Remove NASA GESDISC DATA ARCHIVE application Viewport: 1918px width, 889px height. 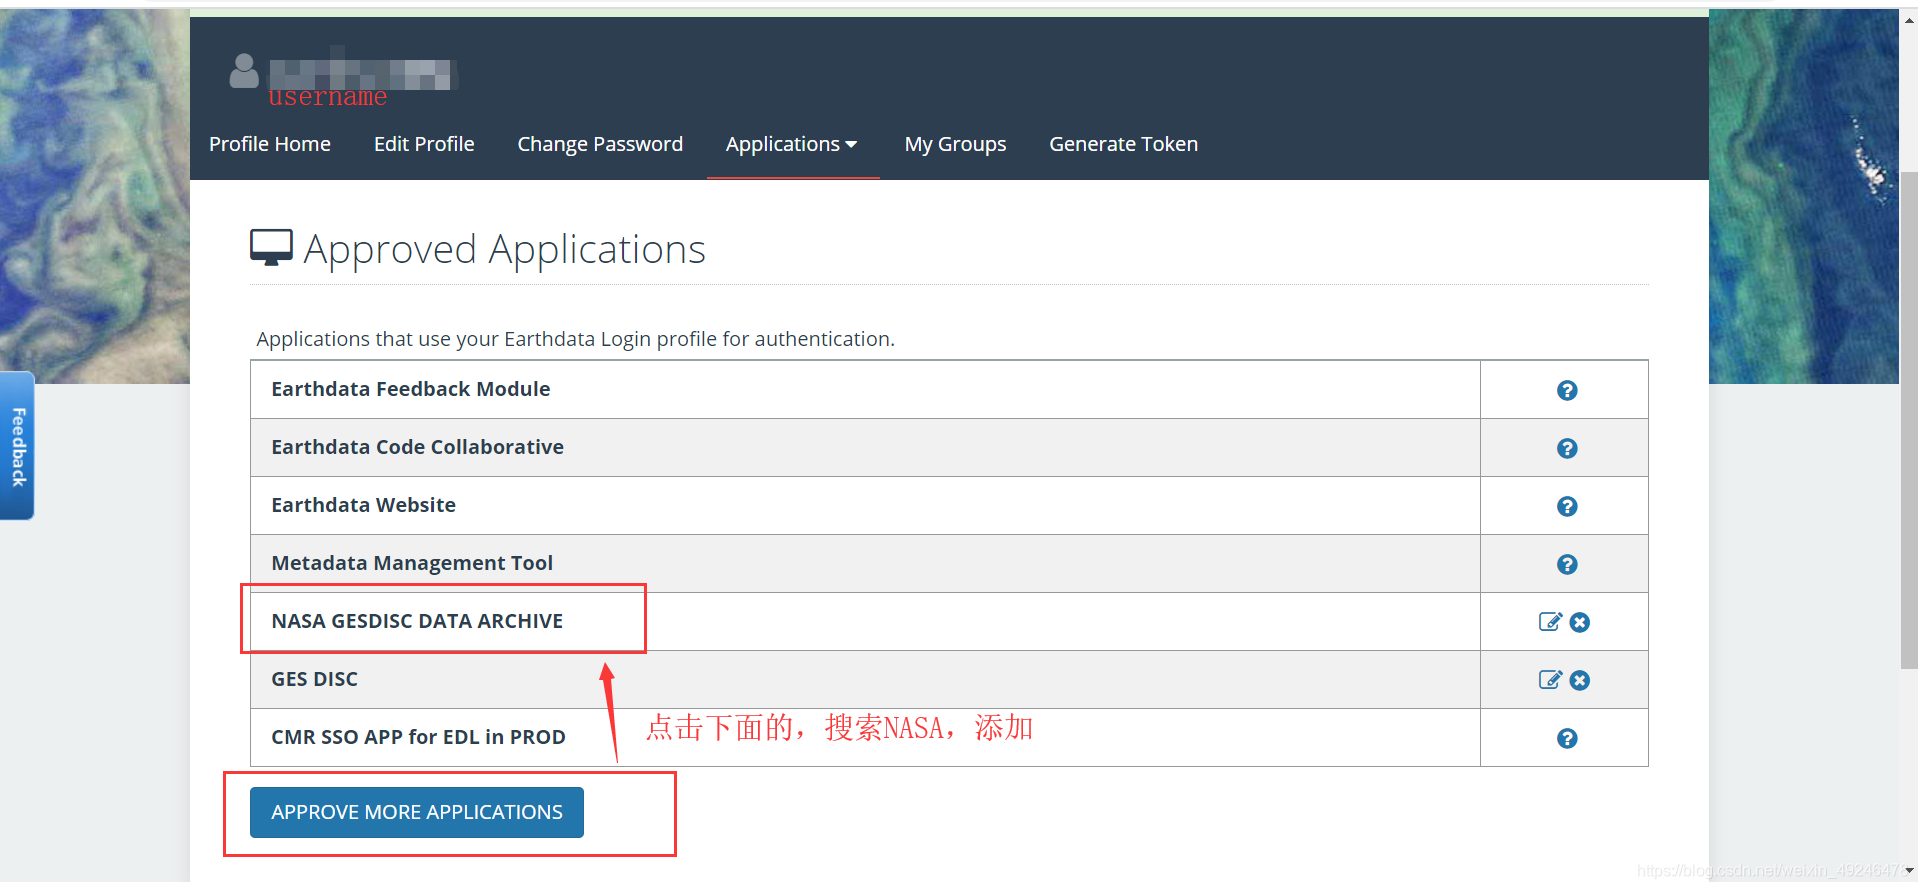coord(1579,622)
